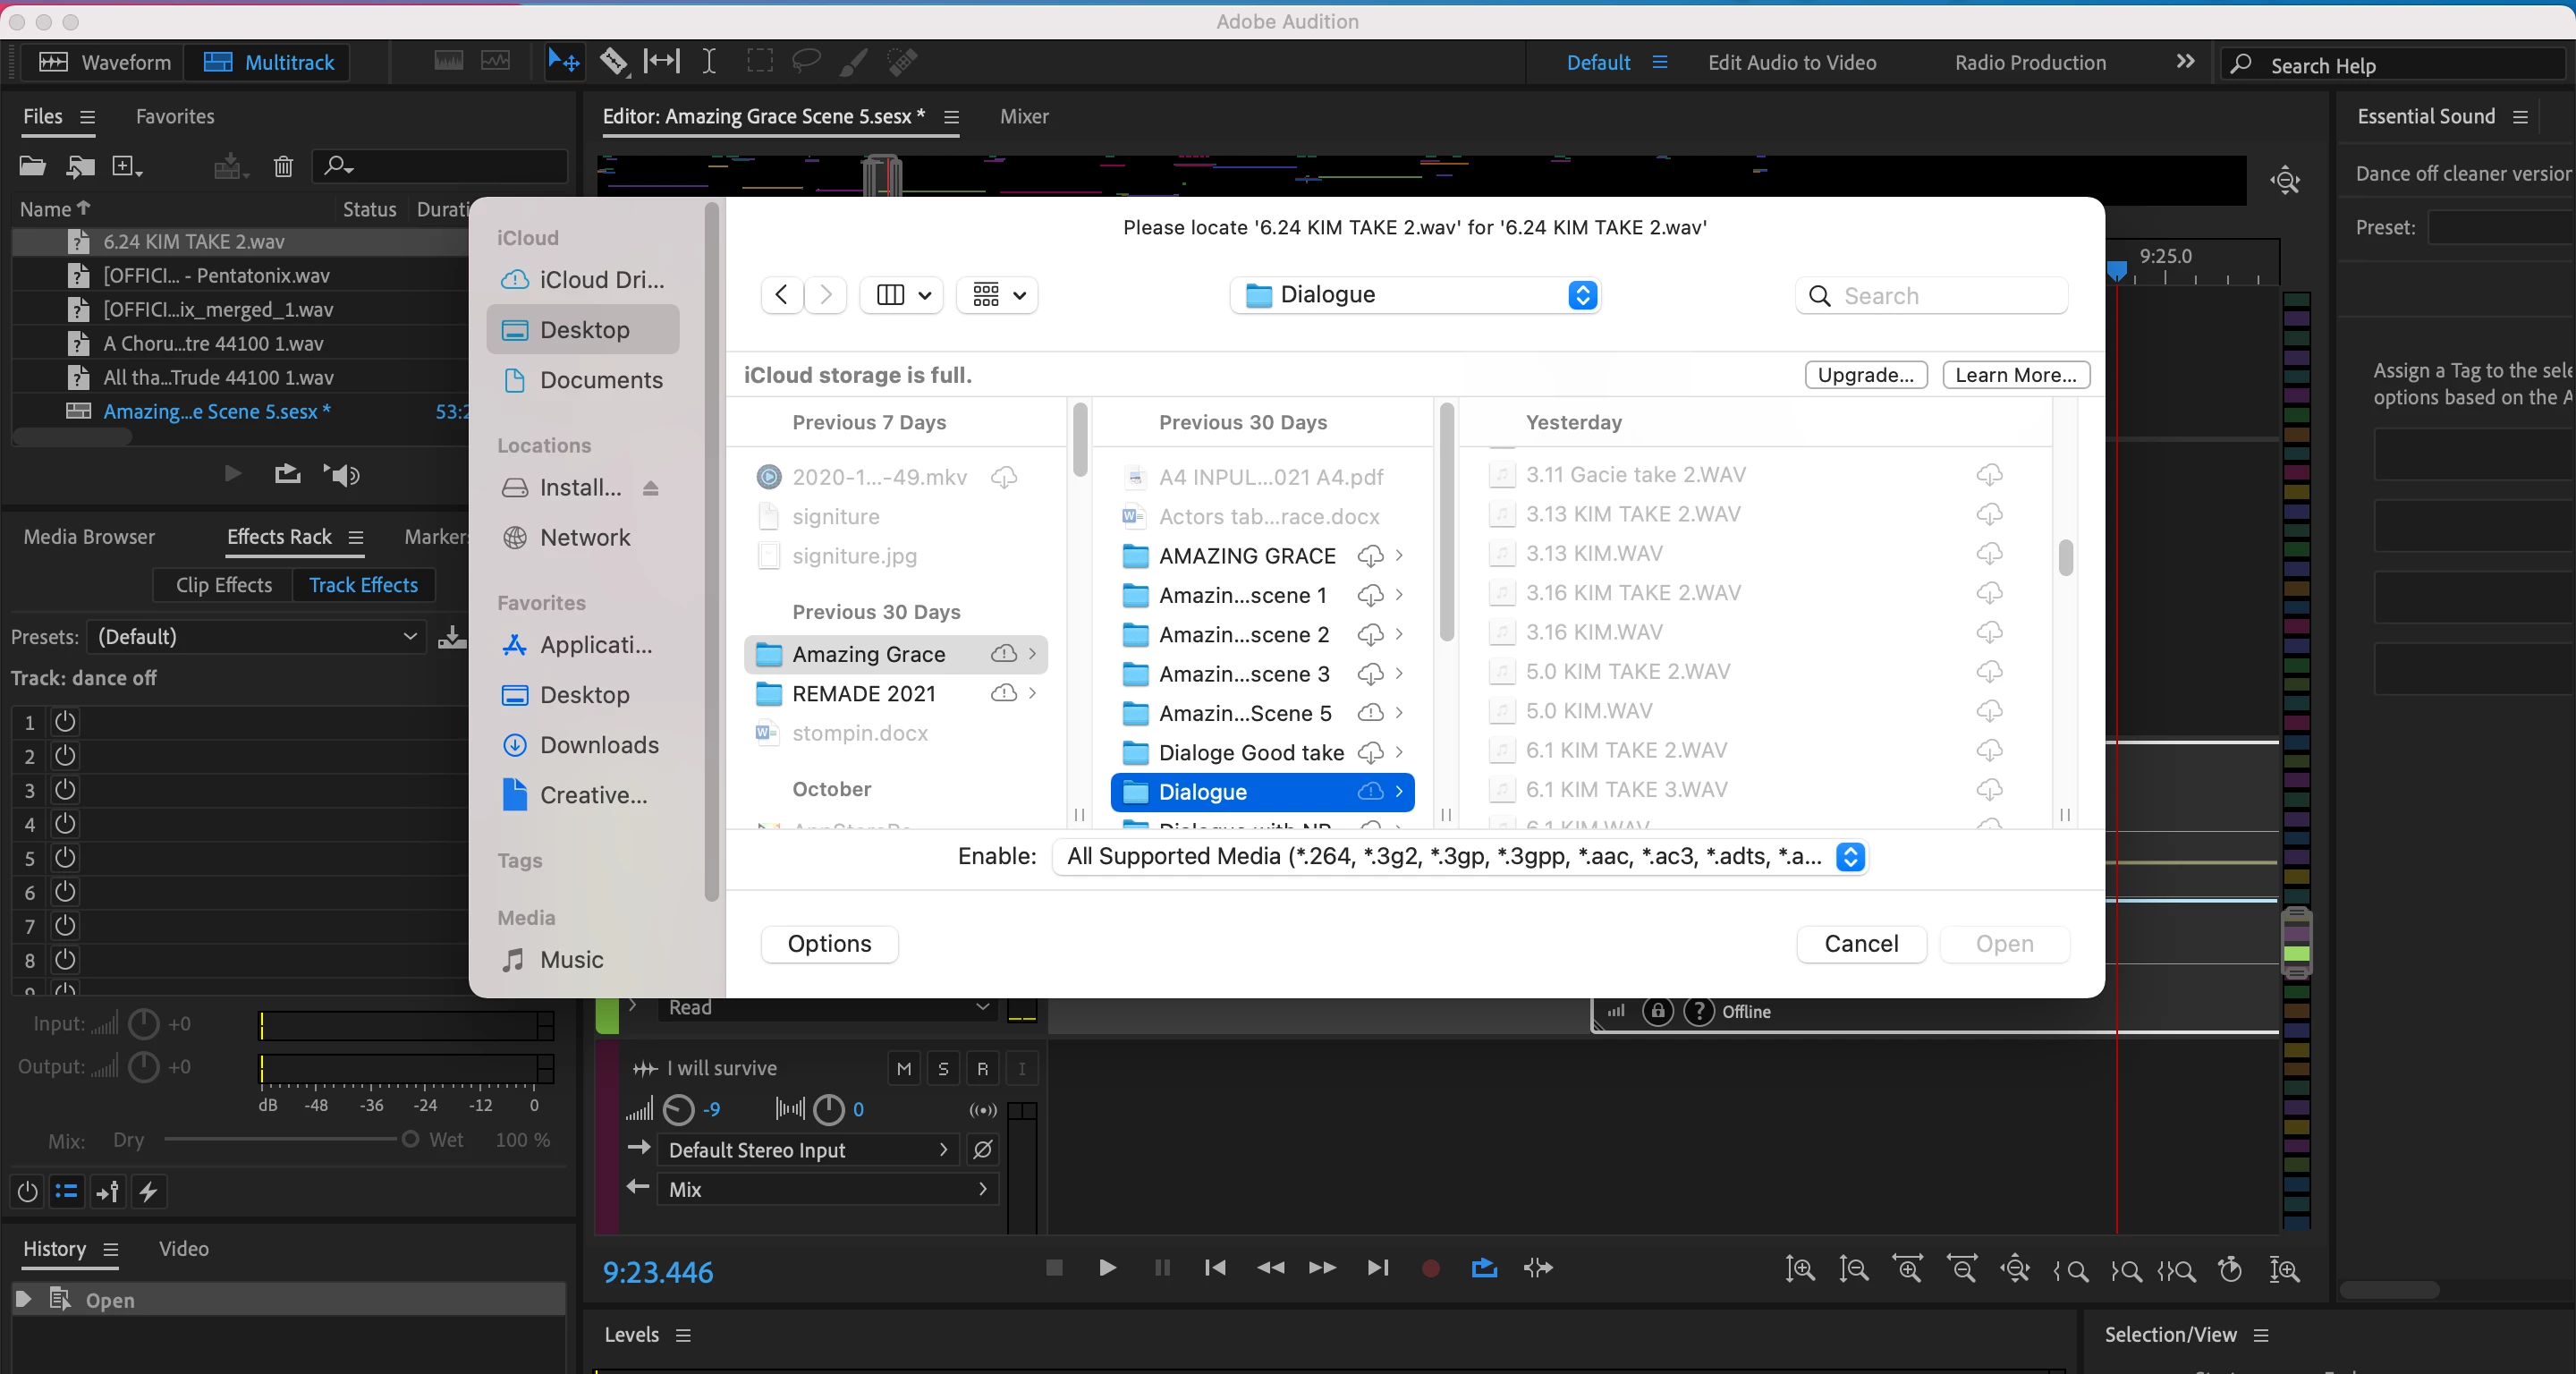
Task: Solo the I will survive track
Action: [x=942, y=1069]
